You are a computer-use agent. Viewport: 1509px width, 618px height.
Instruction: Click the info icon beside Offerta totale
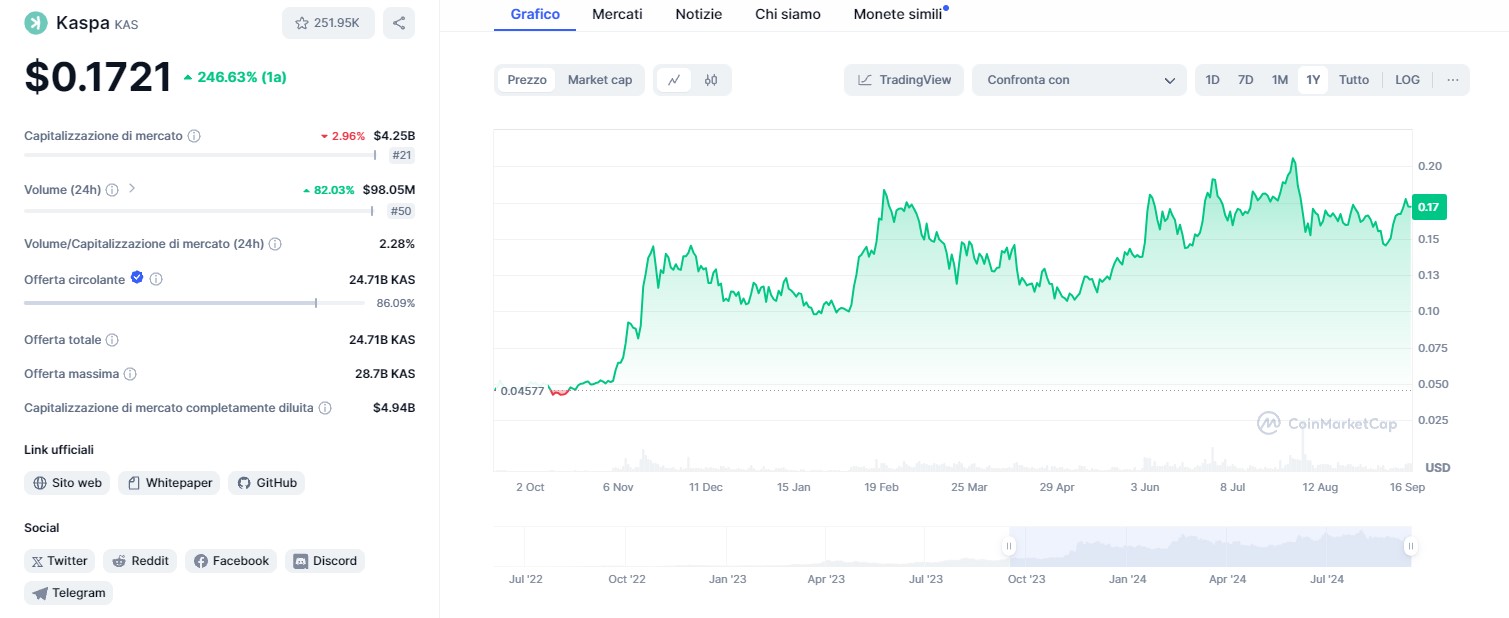[x=112, y=340]
